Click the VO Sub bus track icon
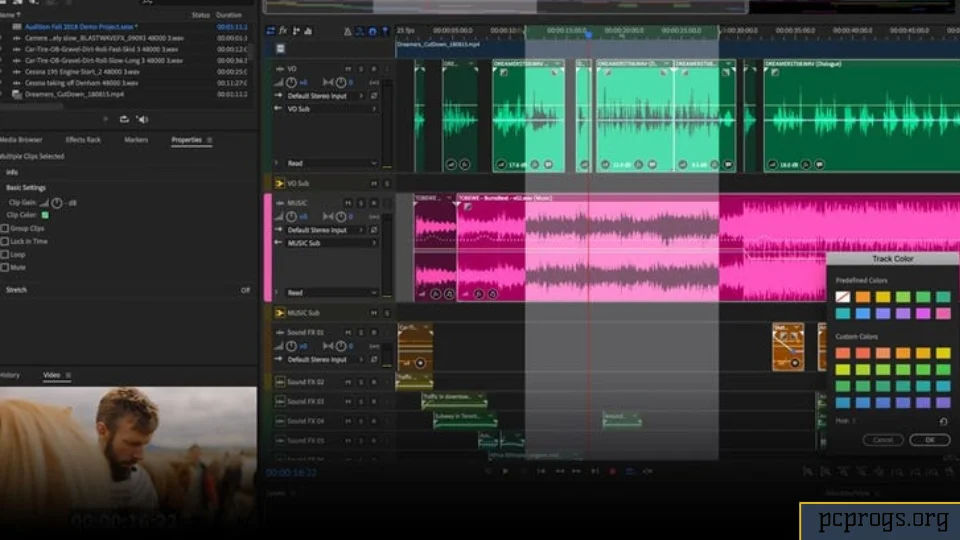Viewport: 960px width, 540px height. click(280, 184)
